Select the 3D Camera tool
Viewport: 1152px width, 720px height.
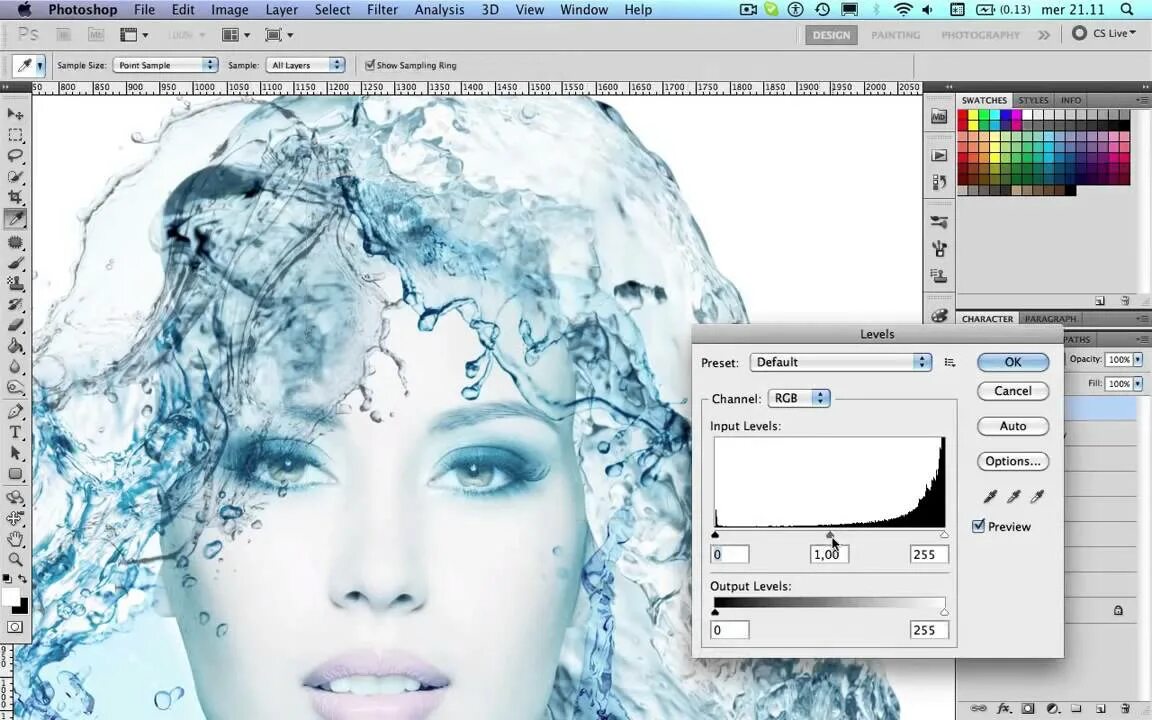15,518
